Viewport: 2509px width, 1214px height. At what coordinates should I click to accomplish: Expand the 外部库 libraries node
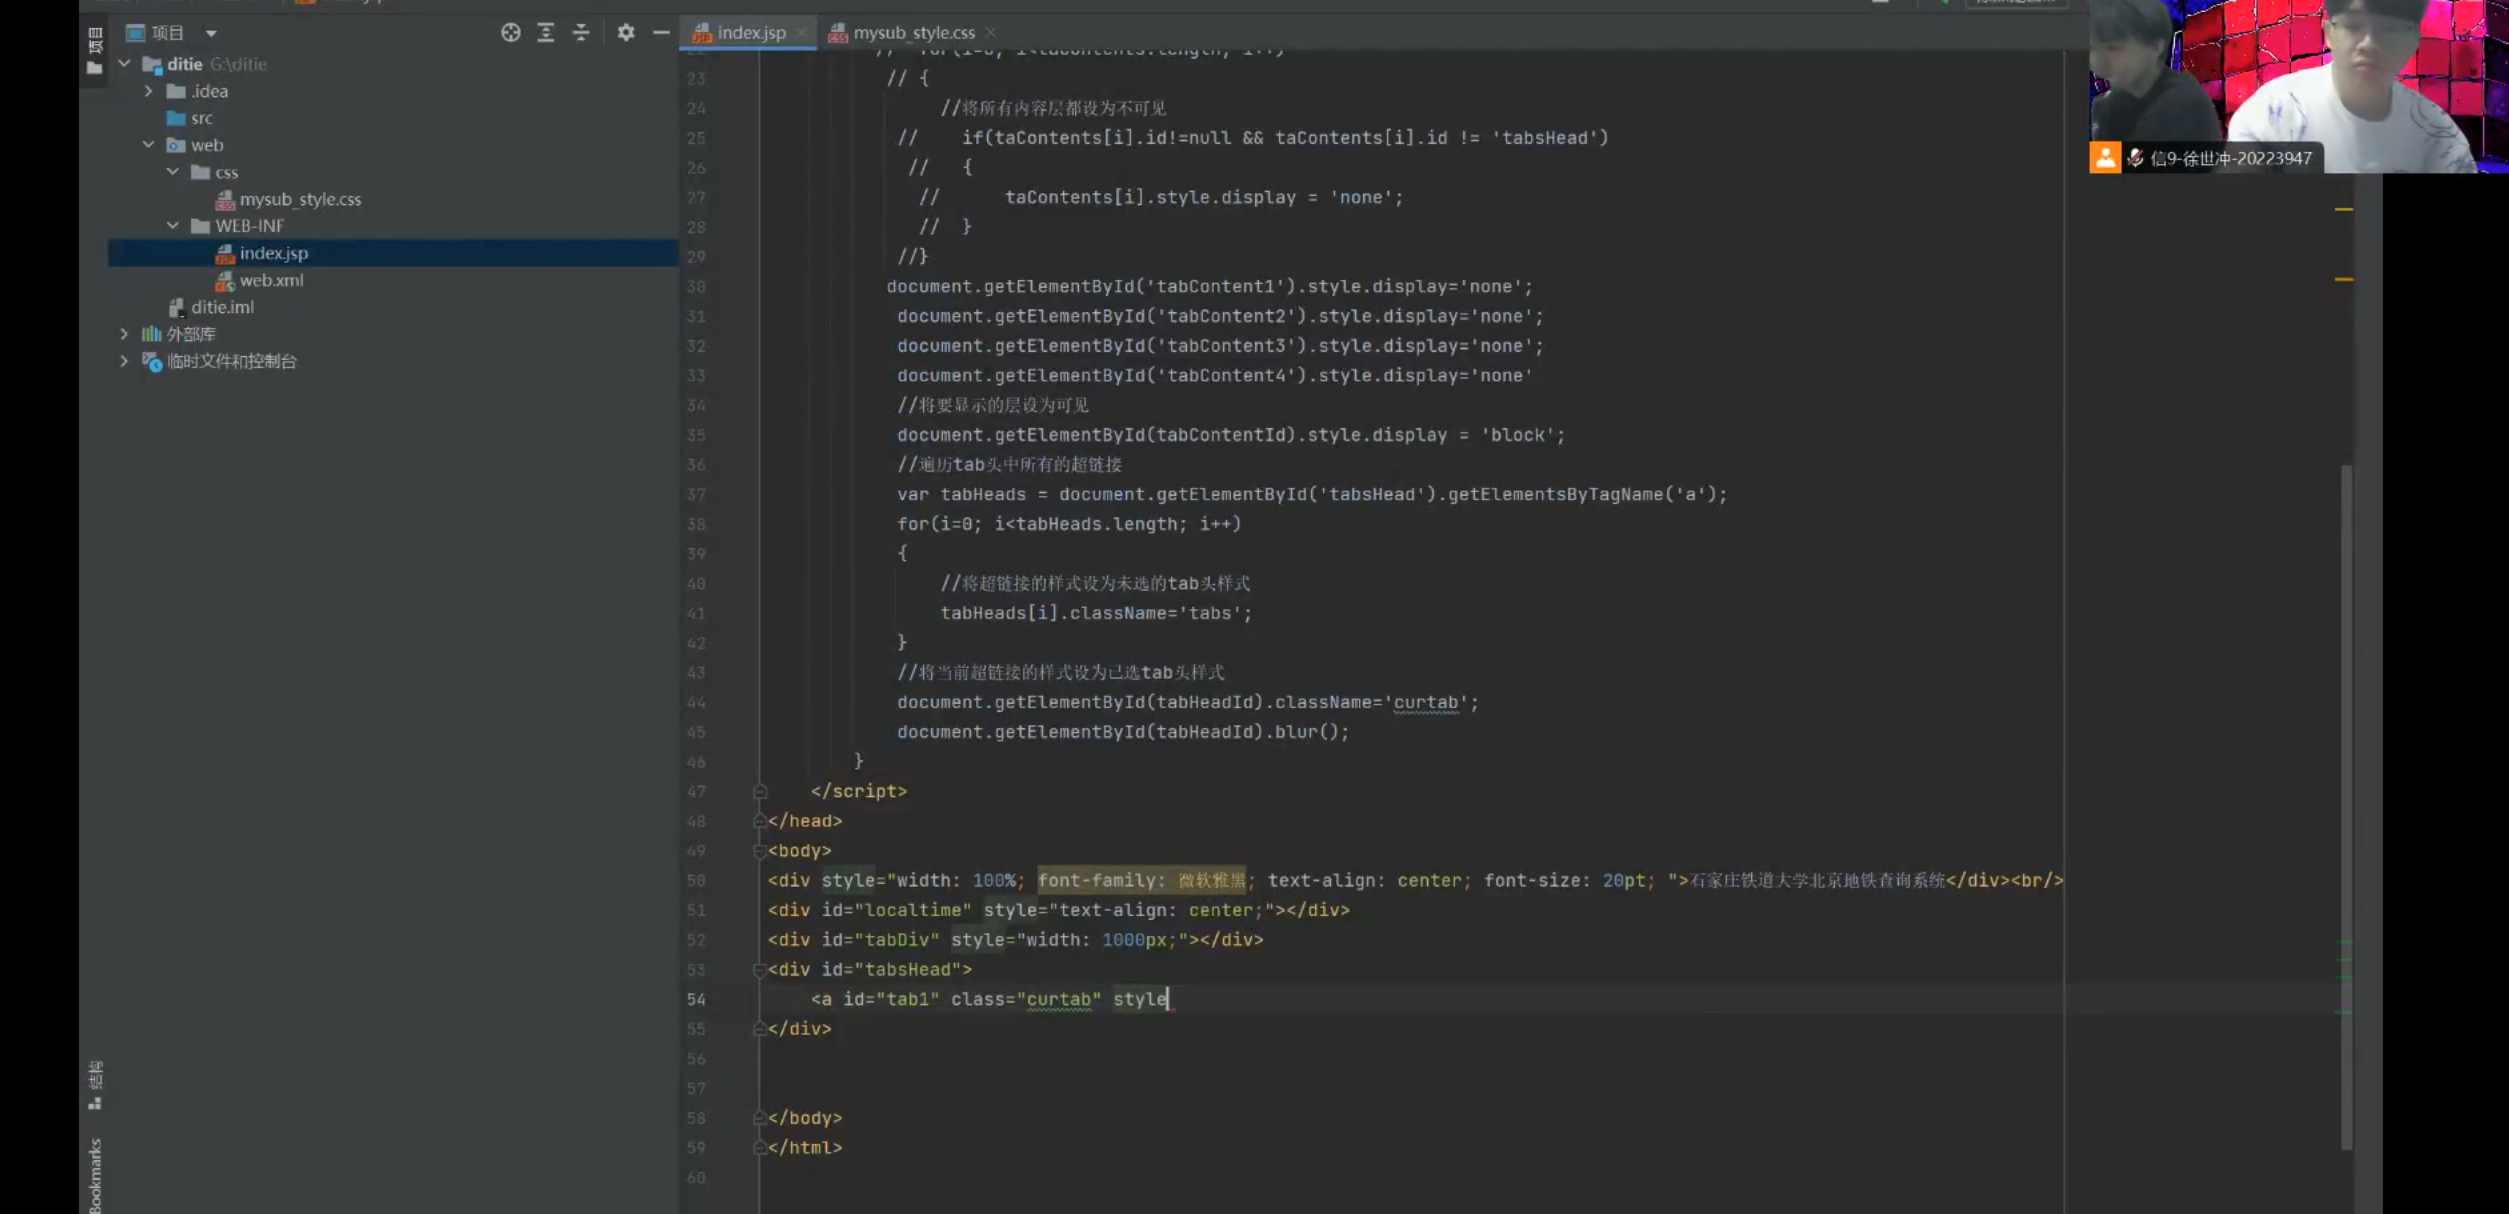coord(124,334)
